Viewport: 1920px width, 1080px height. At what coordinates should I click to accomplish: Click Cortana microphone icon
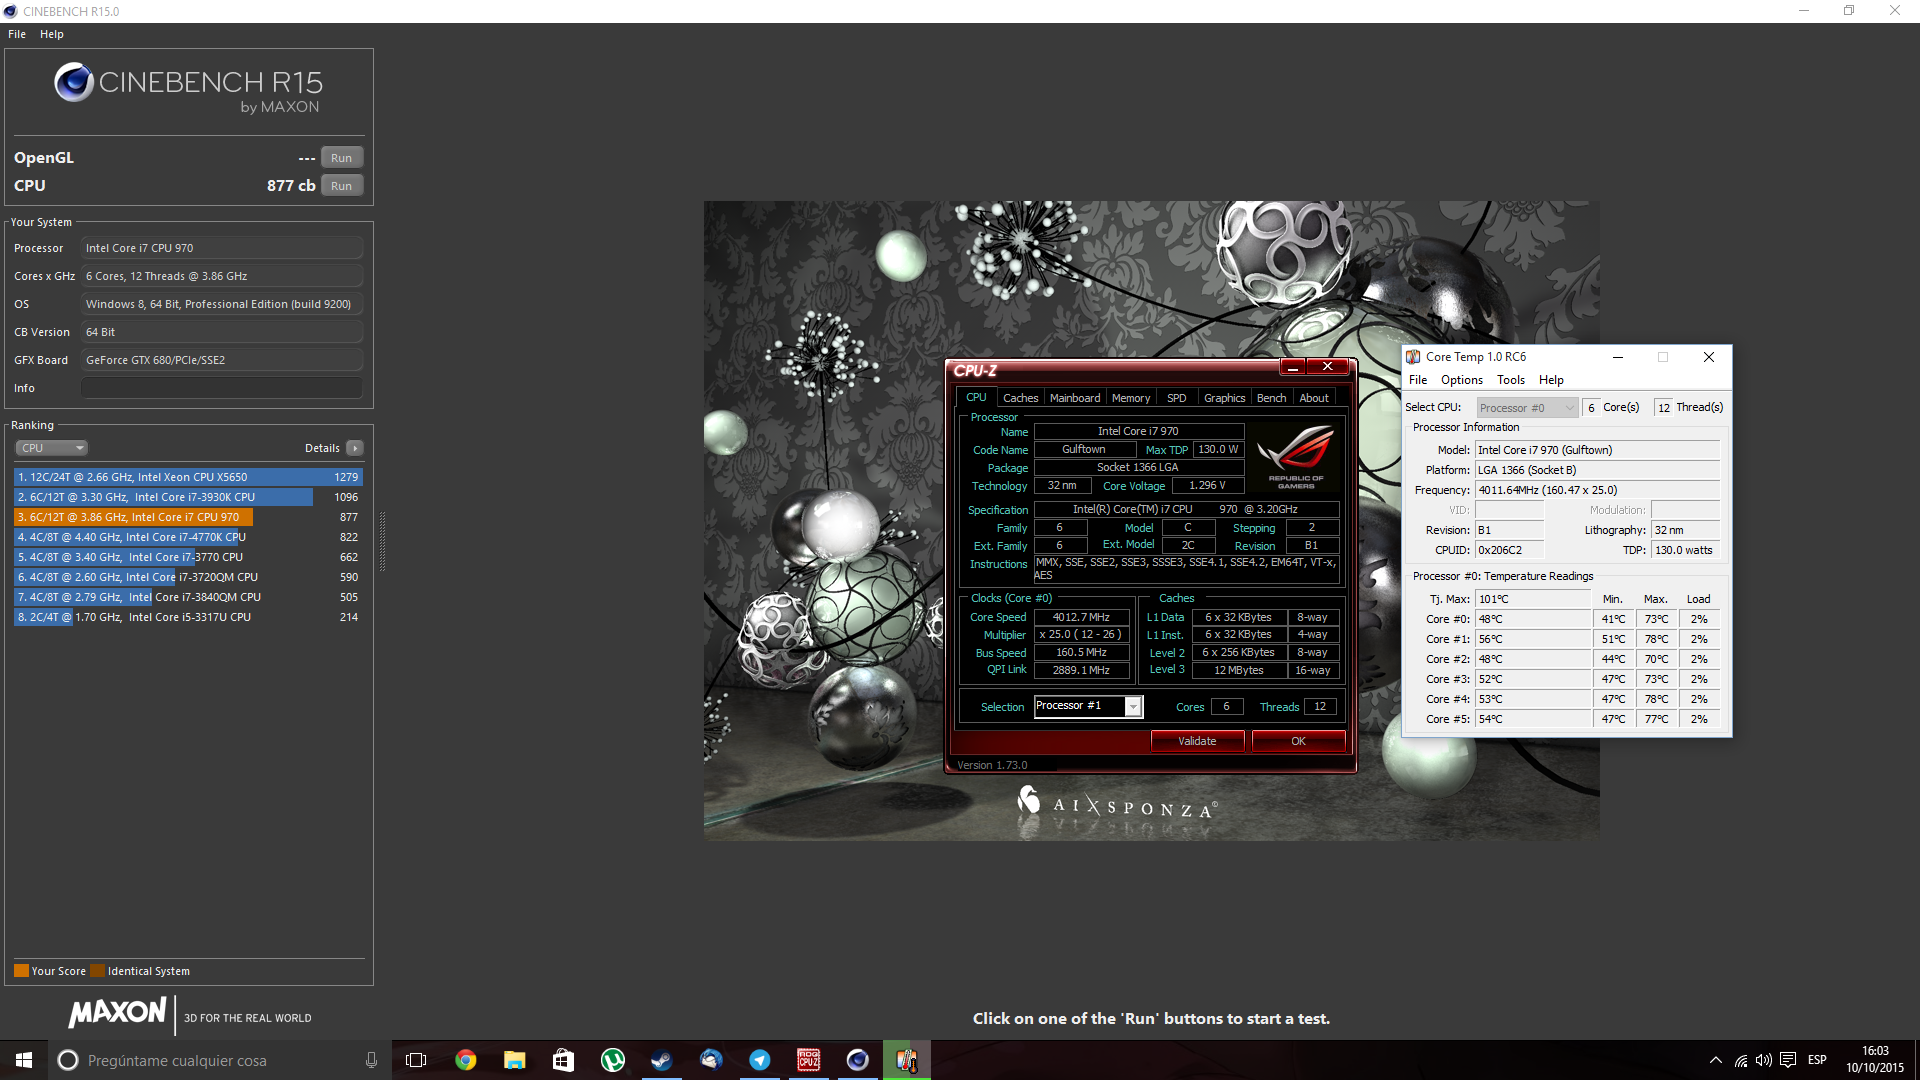coord(371,1060)
